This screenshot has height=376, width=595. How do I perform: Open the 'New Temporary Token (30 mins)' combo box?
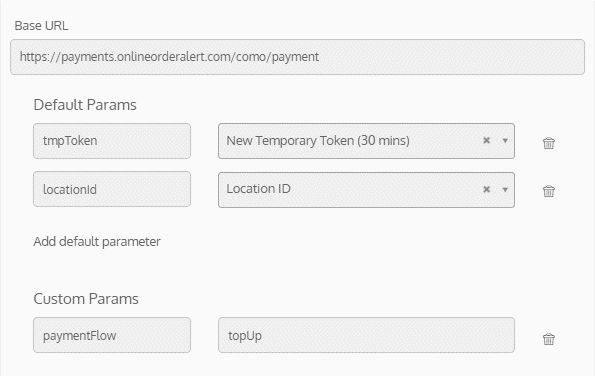[x=366, y=141]
